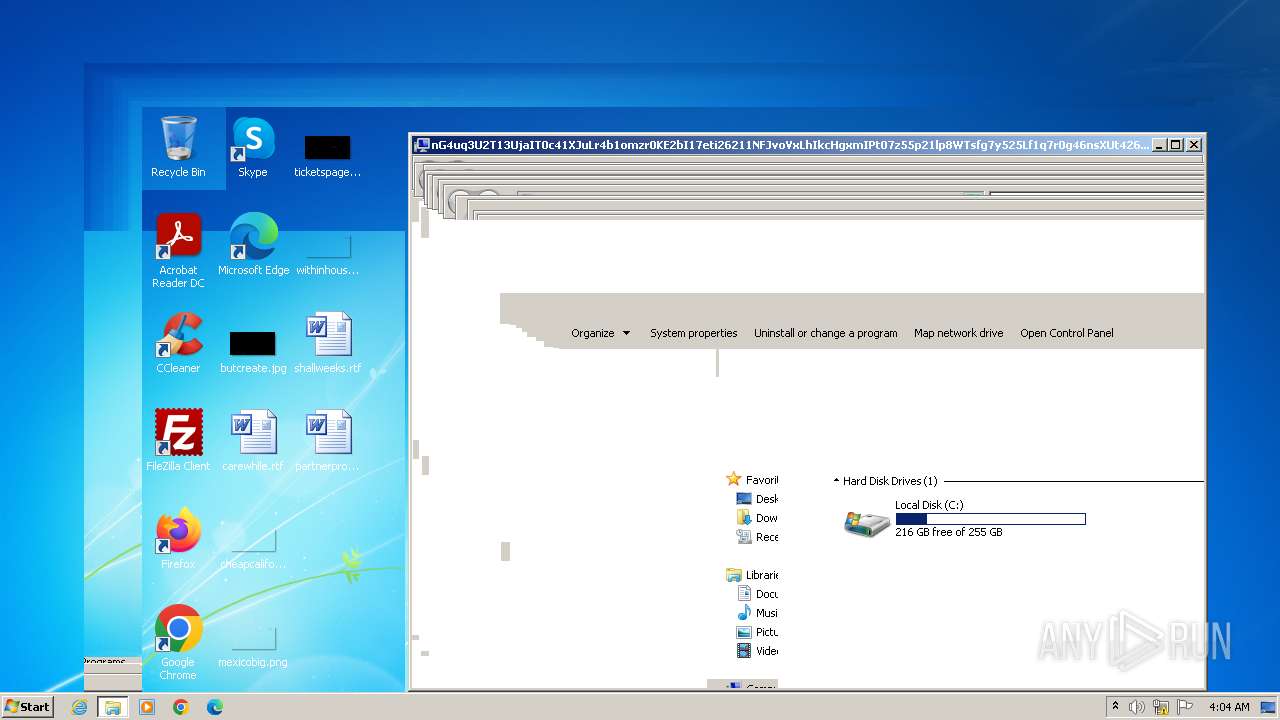Select Downloads in the navigation pane
The height and width of the screenshot is (720, 1280).
click(x=757, y=518)
